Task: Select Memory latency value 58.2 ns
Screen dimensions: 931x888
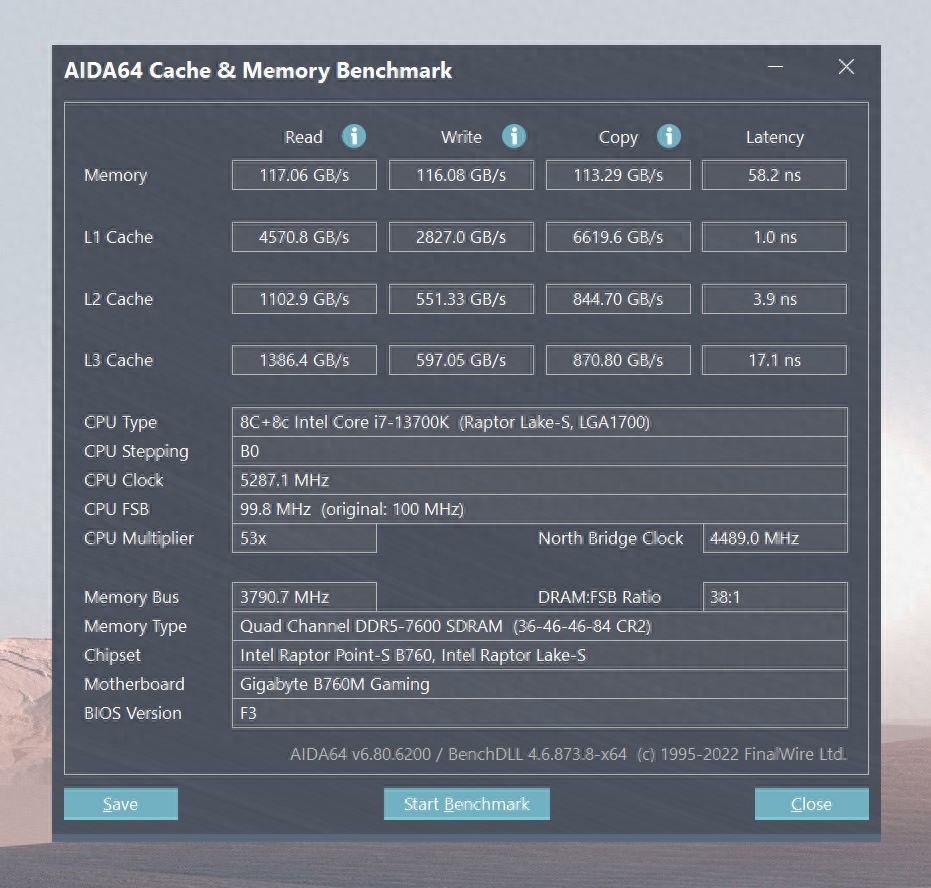Action: click(774, 175)
